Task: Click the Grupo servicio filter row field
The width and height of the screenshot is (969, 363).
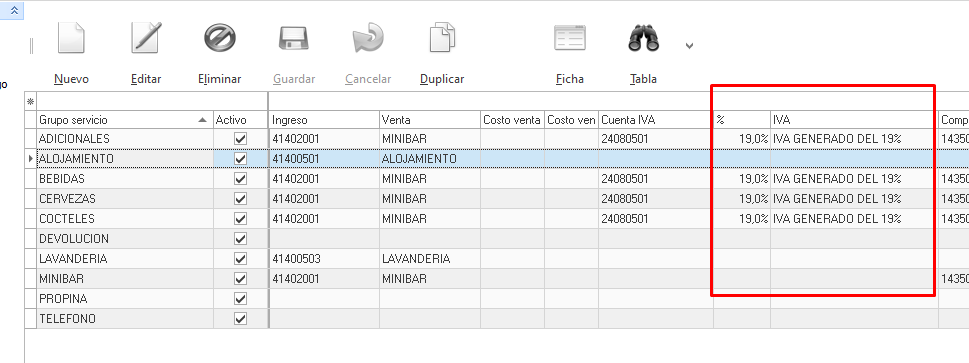Action: pos(152,101)
